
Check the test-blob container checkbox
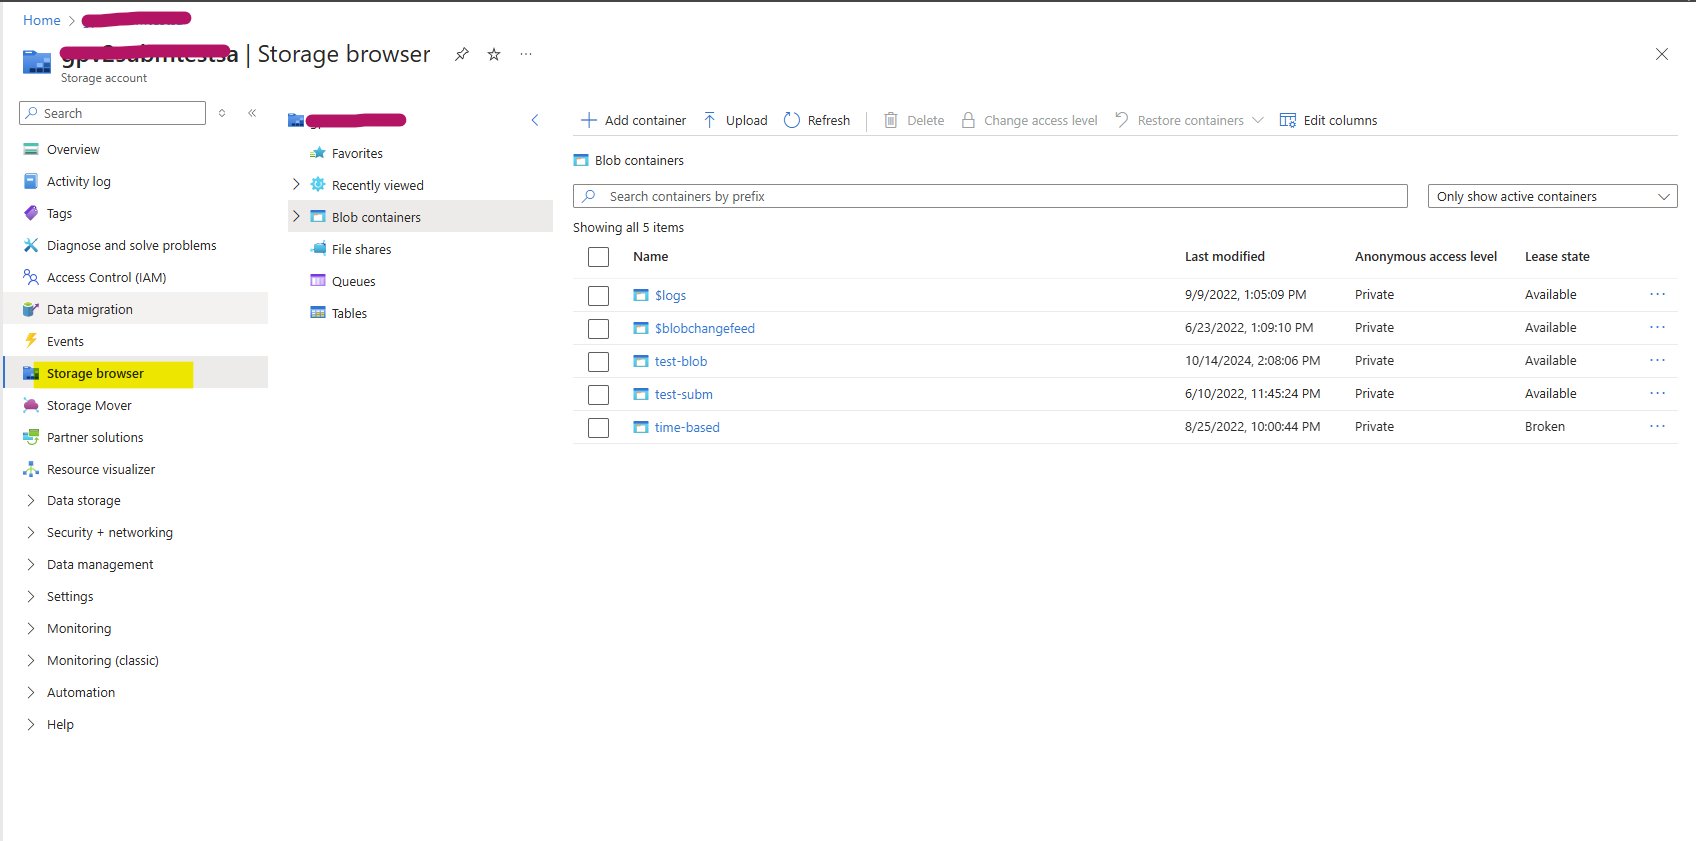tap(598, 362)
